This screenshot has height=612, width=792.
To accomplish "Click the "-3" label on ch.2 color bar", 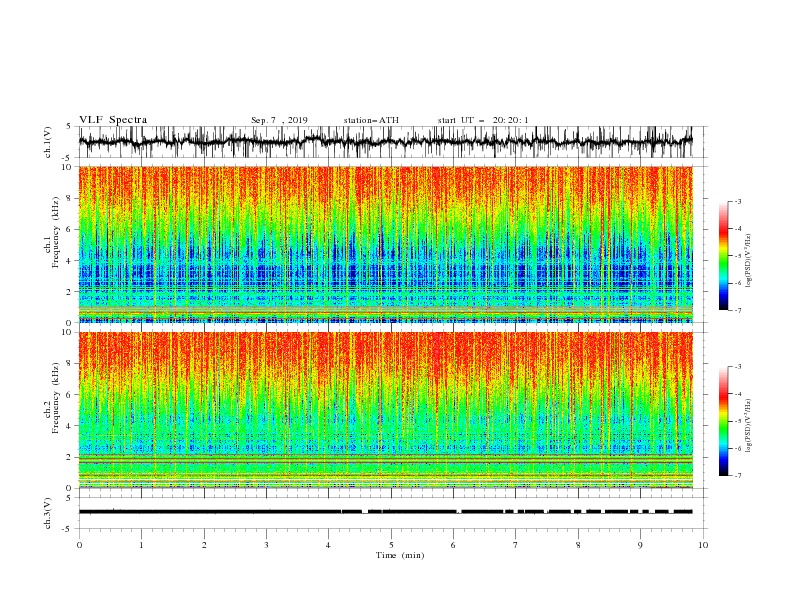I will [738, 367].
